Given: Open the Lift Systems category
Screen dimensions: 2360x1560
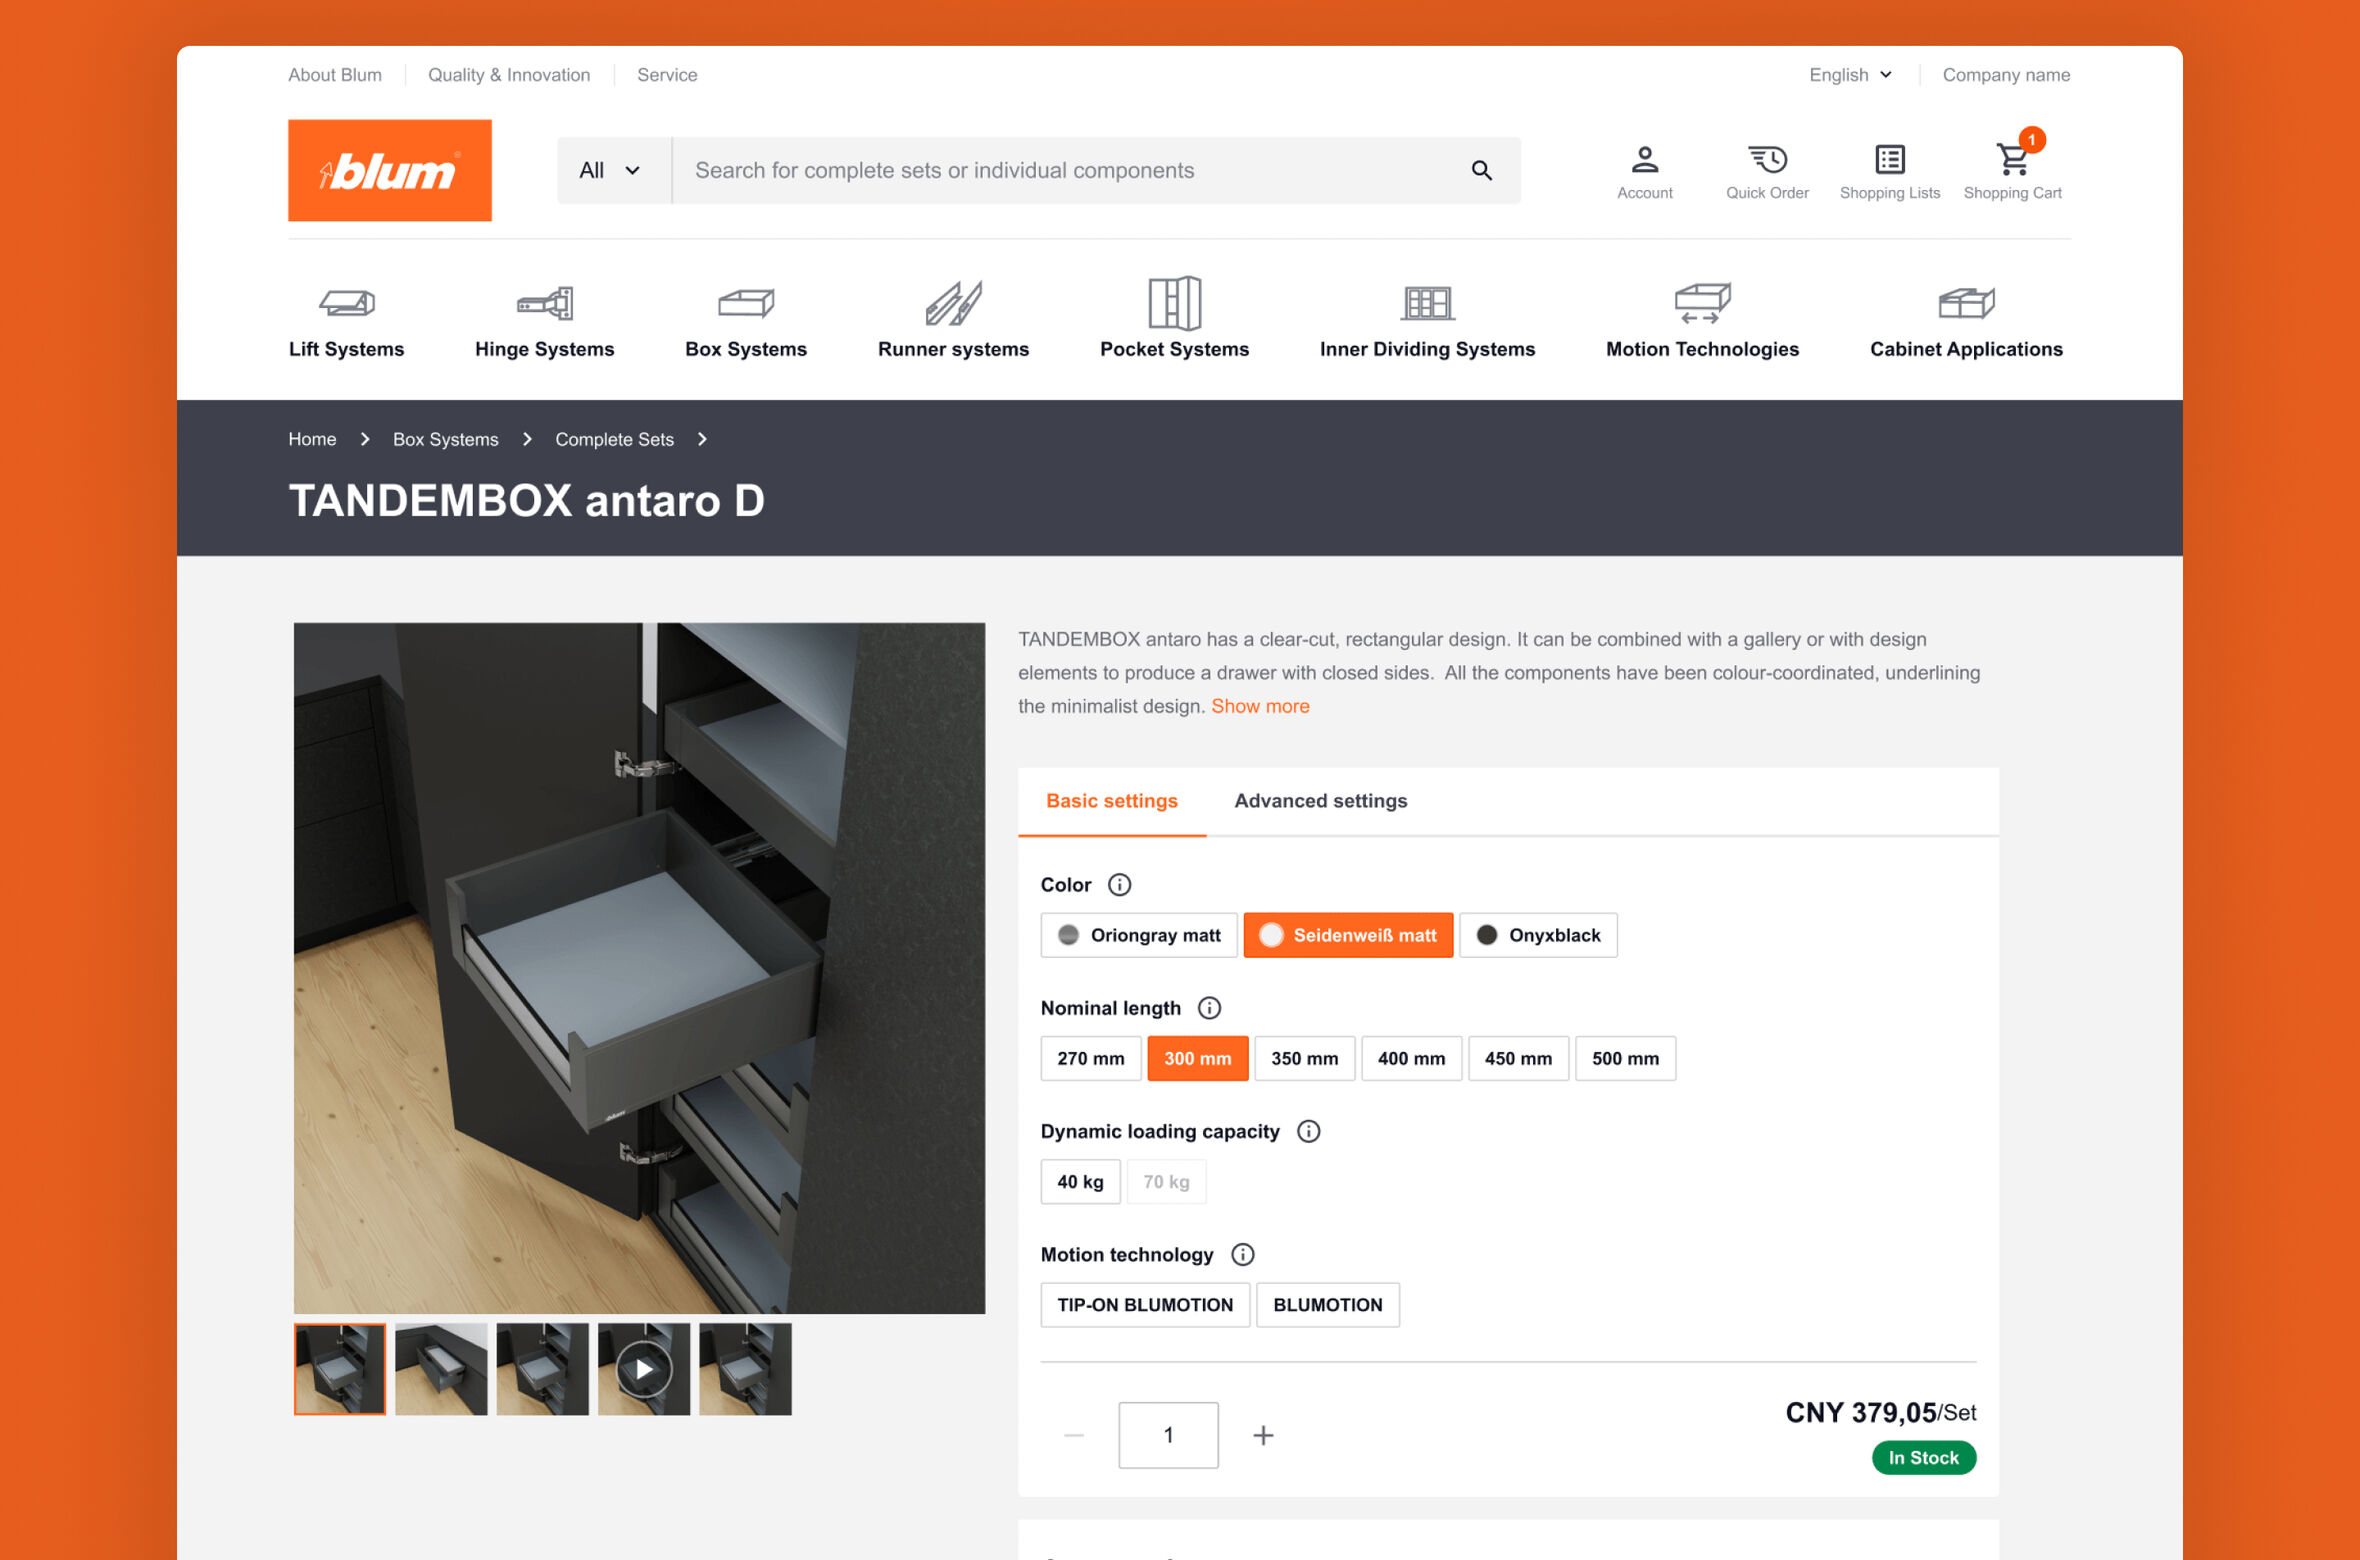Looking at the screenshot, I should pyautogui.click(x=346, y=320).
